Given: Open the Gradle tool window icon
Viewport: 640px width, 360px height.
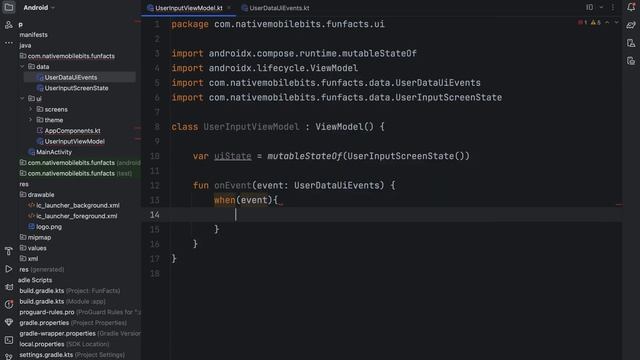Looking at the screenshot, I should pos(631,25).
